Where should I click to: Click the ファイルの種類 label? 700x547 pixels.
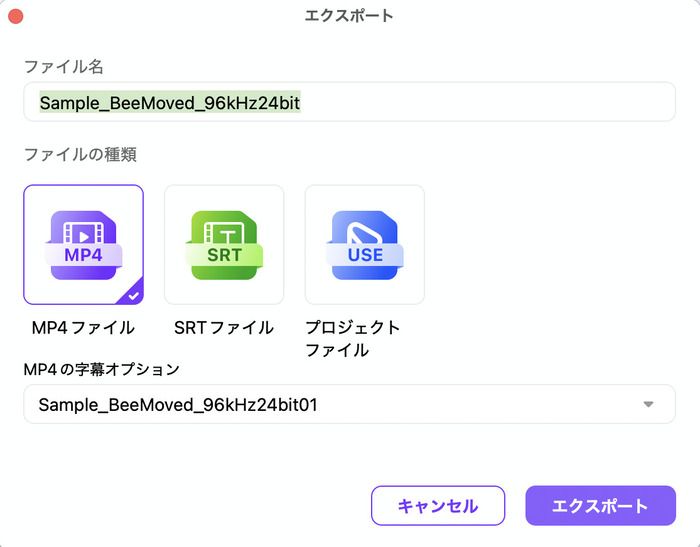click(x=80, y=154)
